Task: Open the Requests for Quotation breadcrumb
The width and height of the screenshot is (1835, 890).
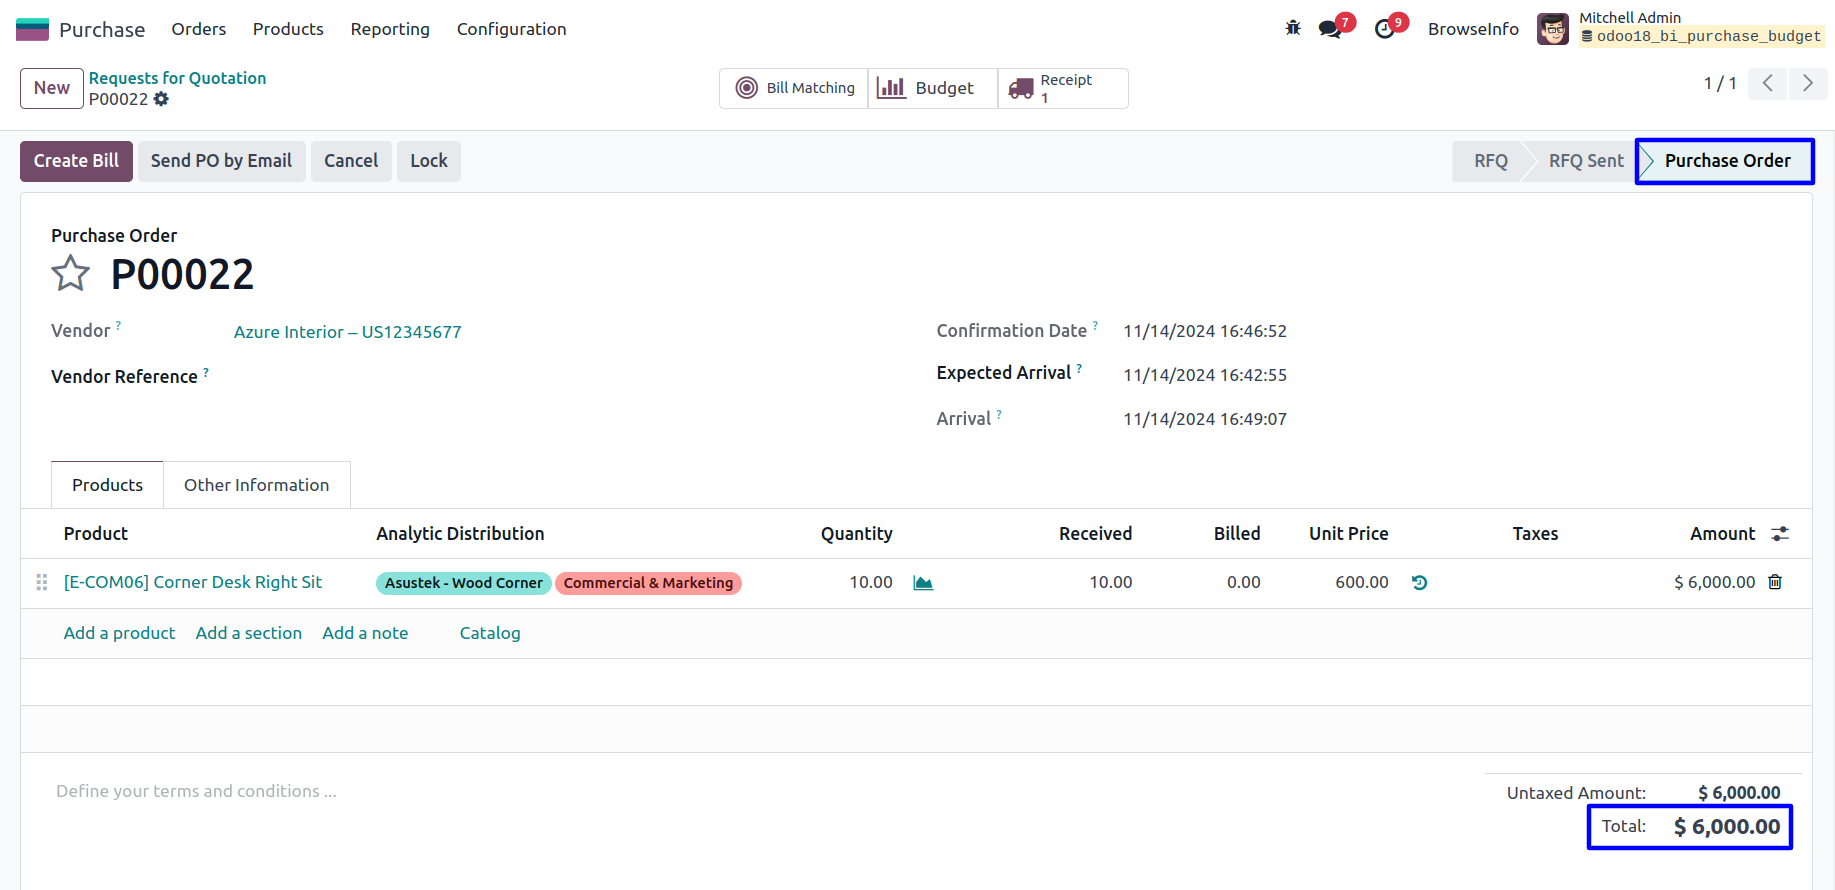Action: click(177, 78)
